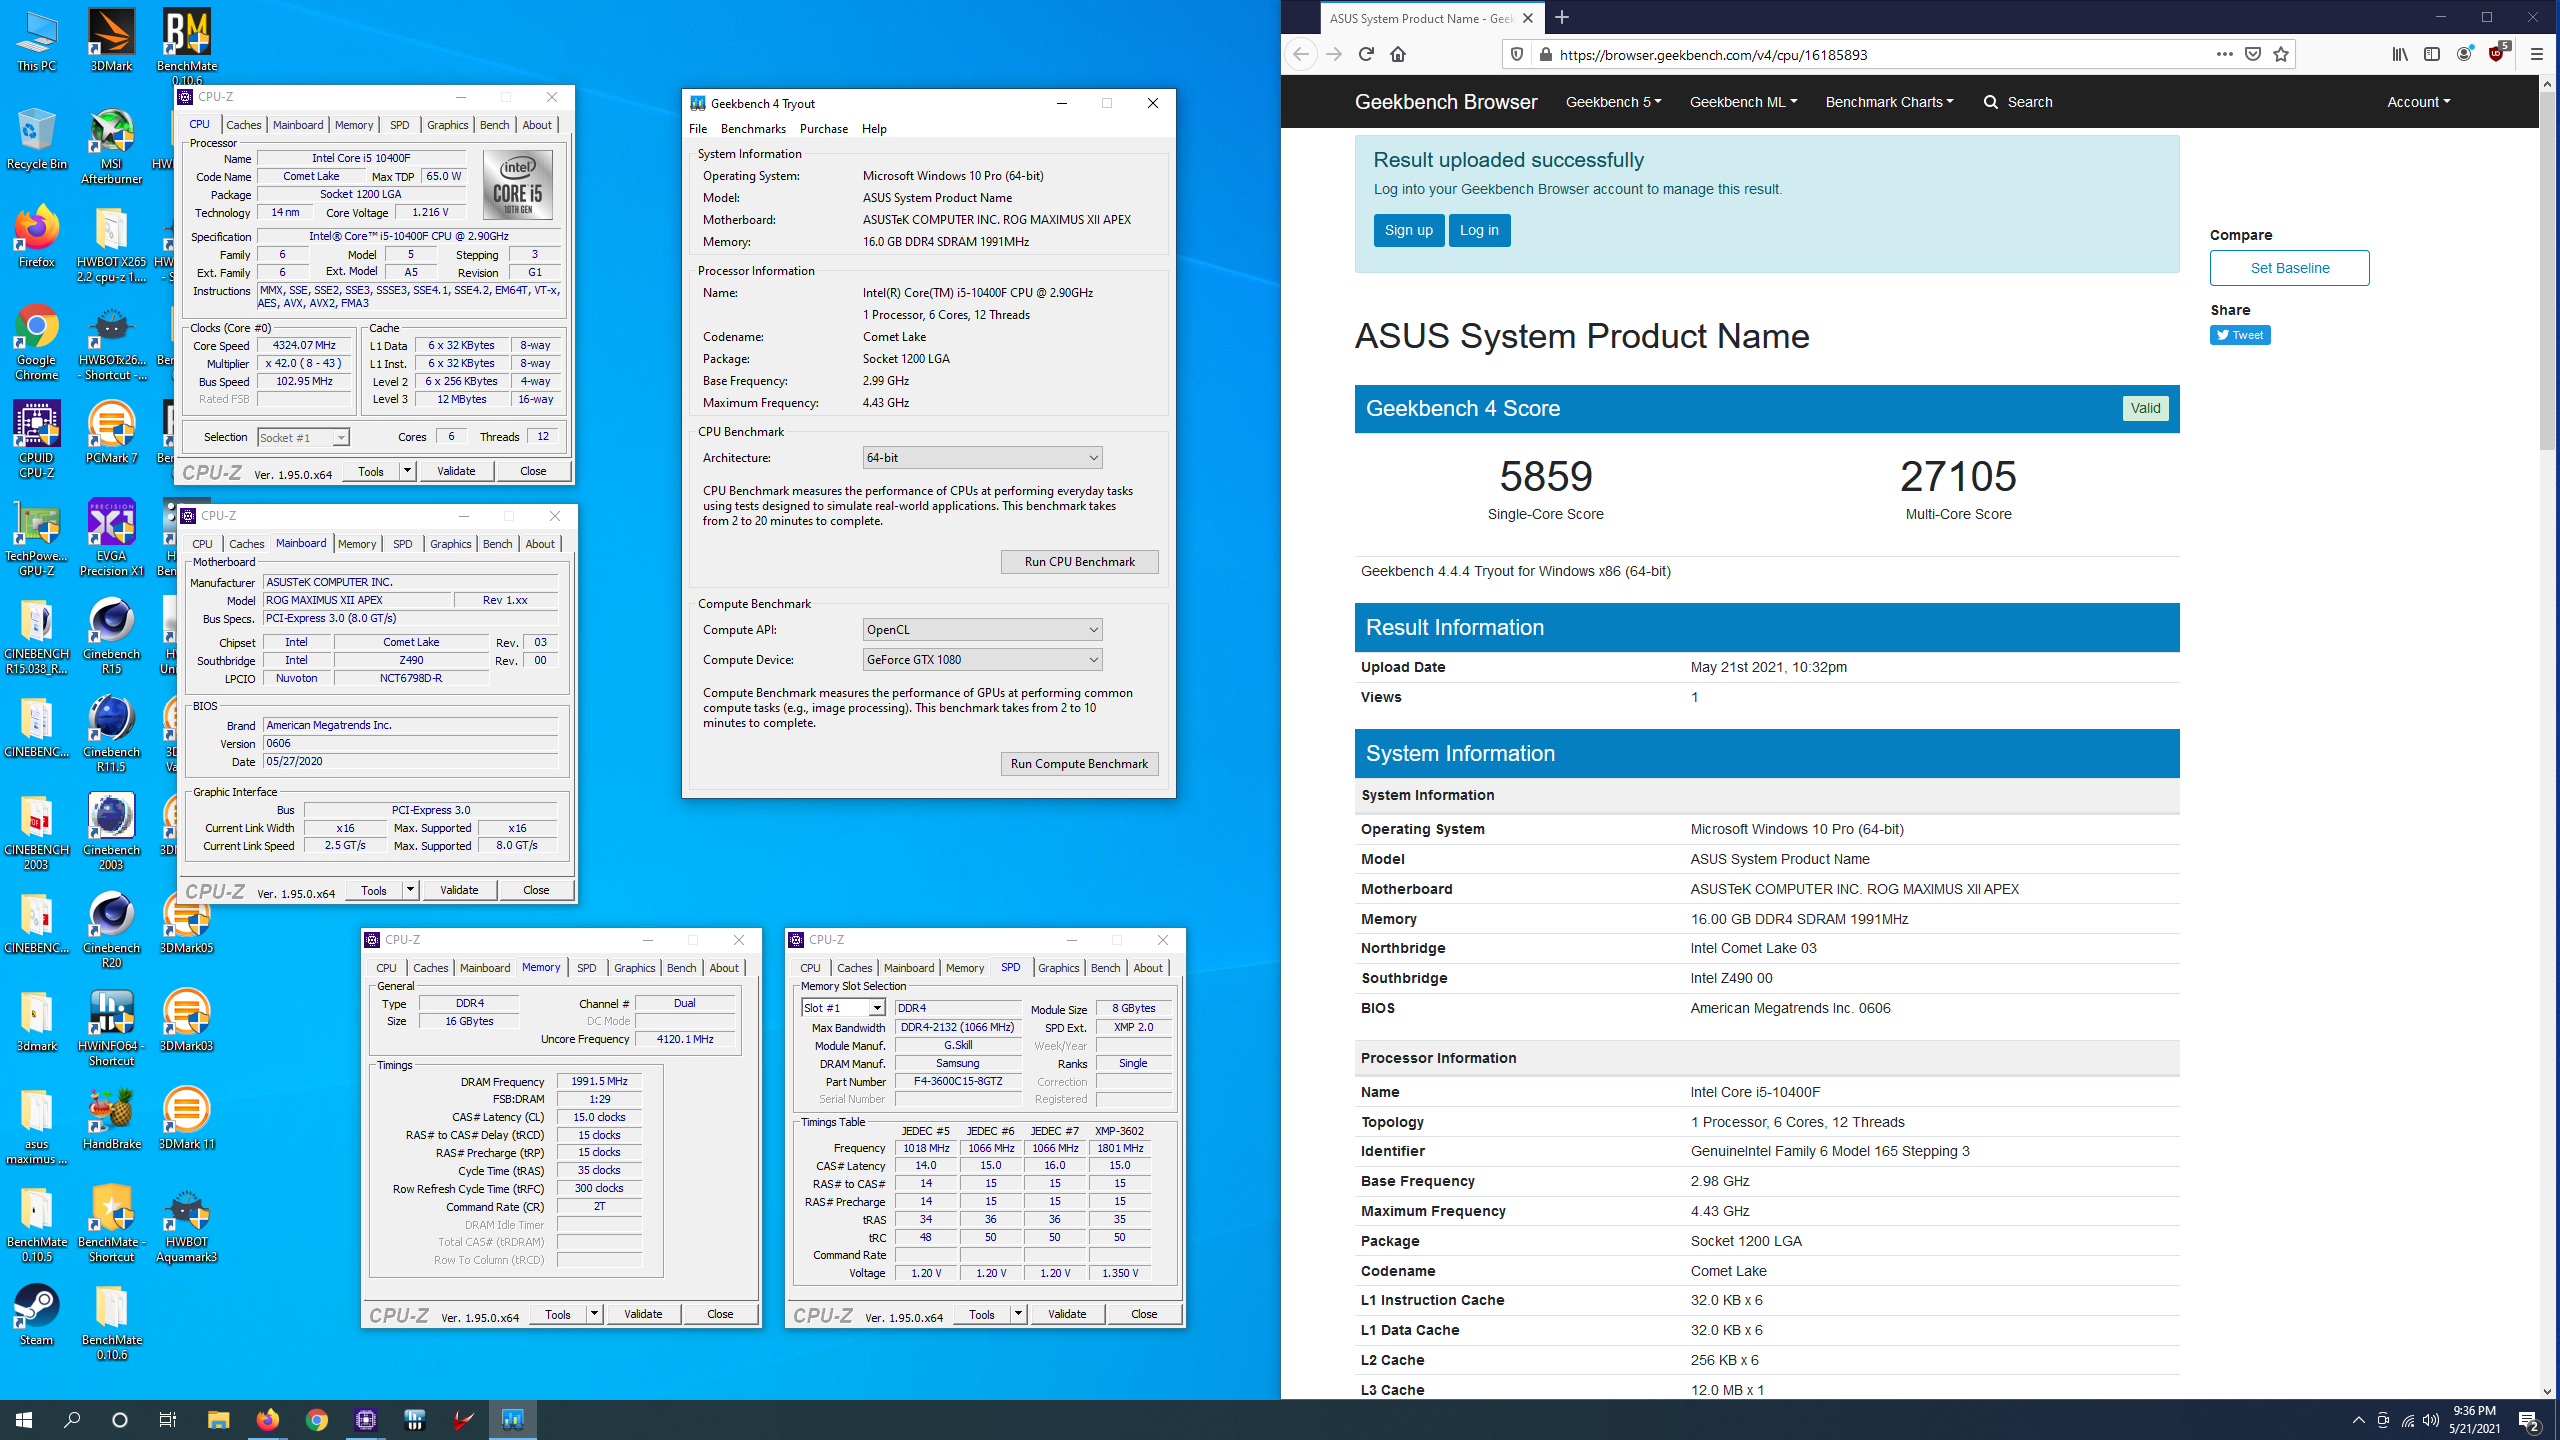
Task: Expand Tools dropdown arrow in CPU-Z CPU window
Action: (x=407, y=471)
